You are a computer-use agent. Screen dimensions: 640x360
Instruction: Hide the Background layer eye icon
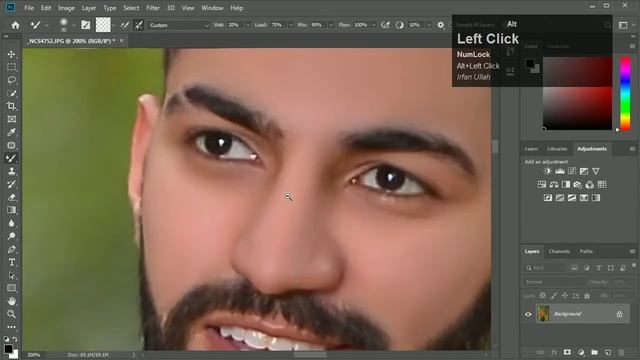[x=528, y=314]
